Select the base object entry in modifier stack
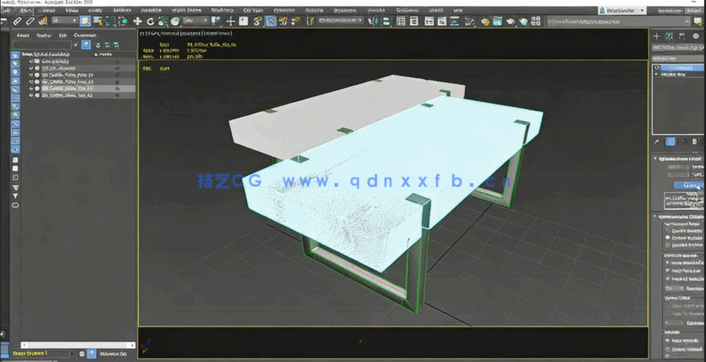 coord(673,74)
